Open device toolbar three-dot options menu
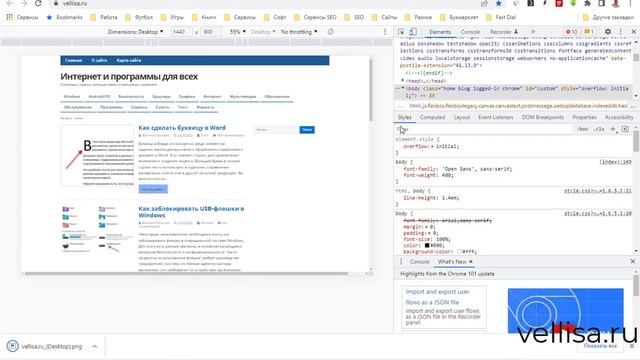Viewport: 640px width, 360px height. (385, 31)
